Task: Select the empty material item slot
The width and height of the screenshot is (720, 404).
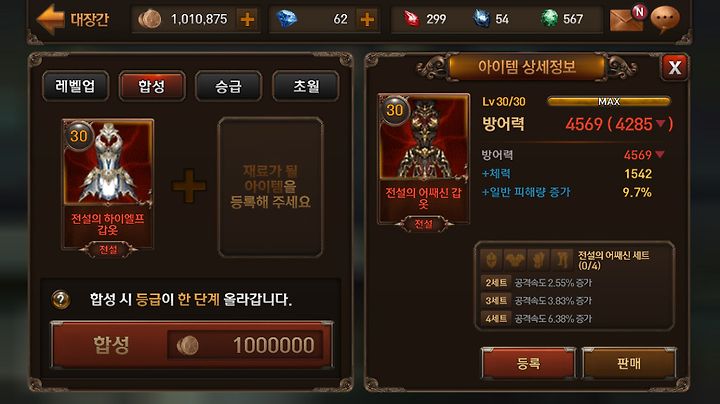Action: click(270, 187)
